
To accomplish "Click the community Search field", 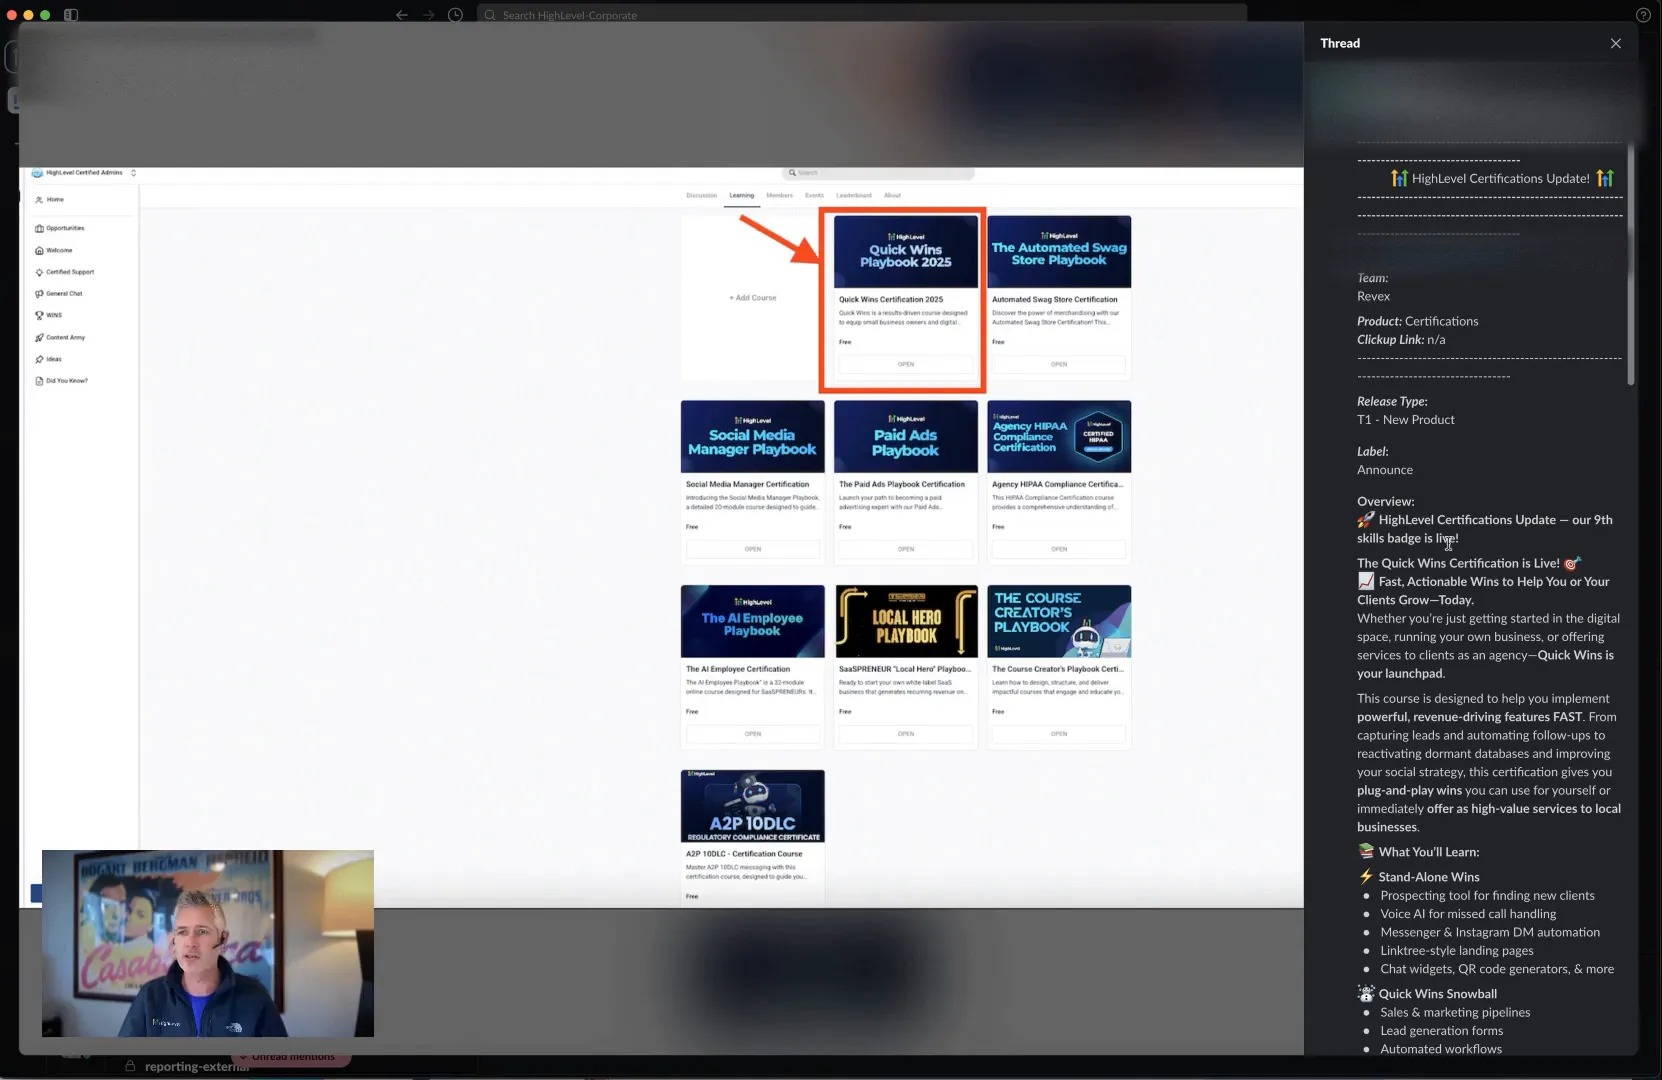I will [x=878, y=173].
